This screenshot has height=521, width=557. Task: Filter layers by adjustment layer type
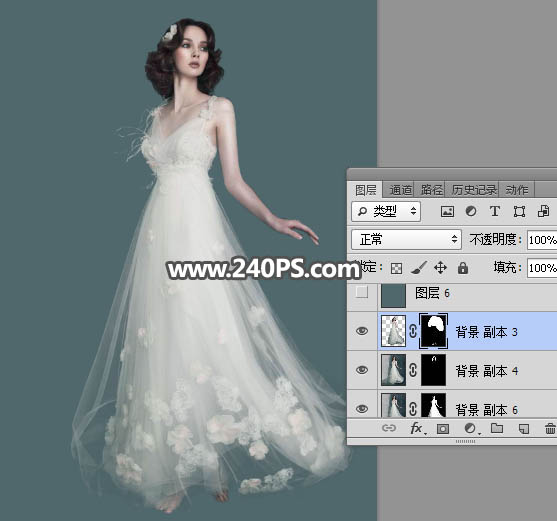tap(471, 211)
